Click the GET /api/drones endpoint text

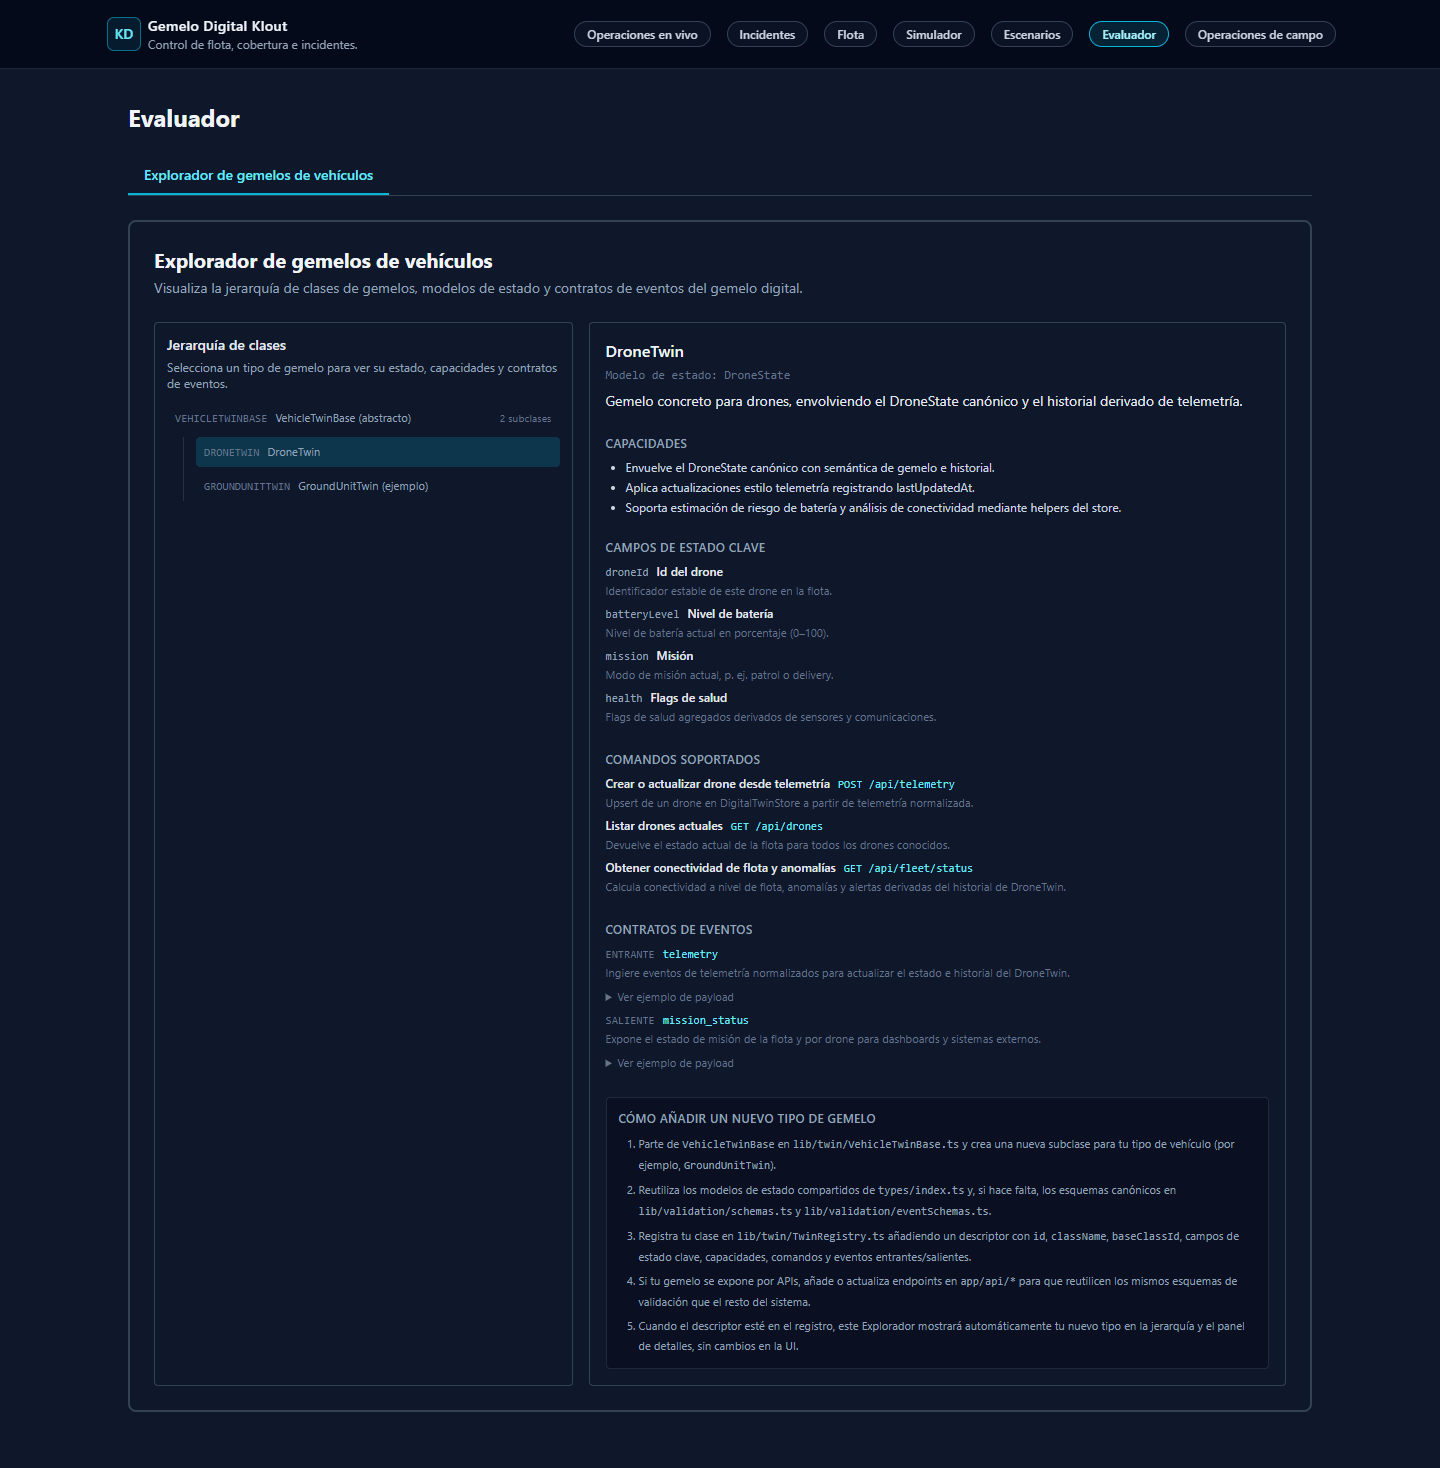777,827
